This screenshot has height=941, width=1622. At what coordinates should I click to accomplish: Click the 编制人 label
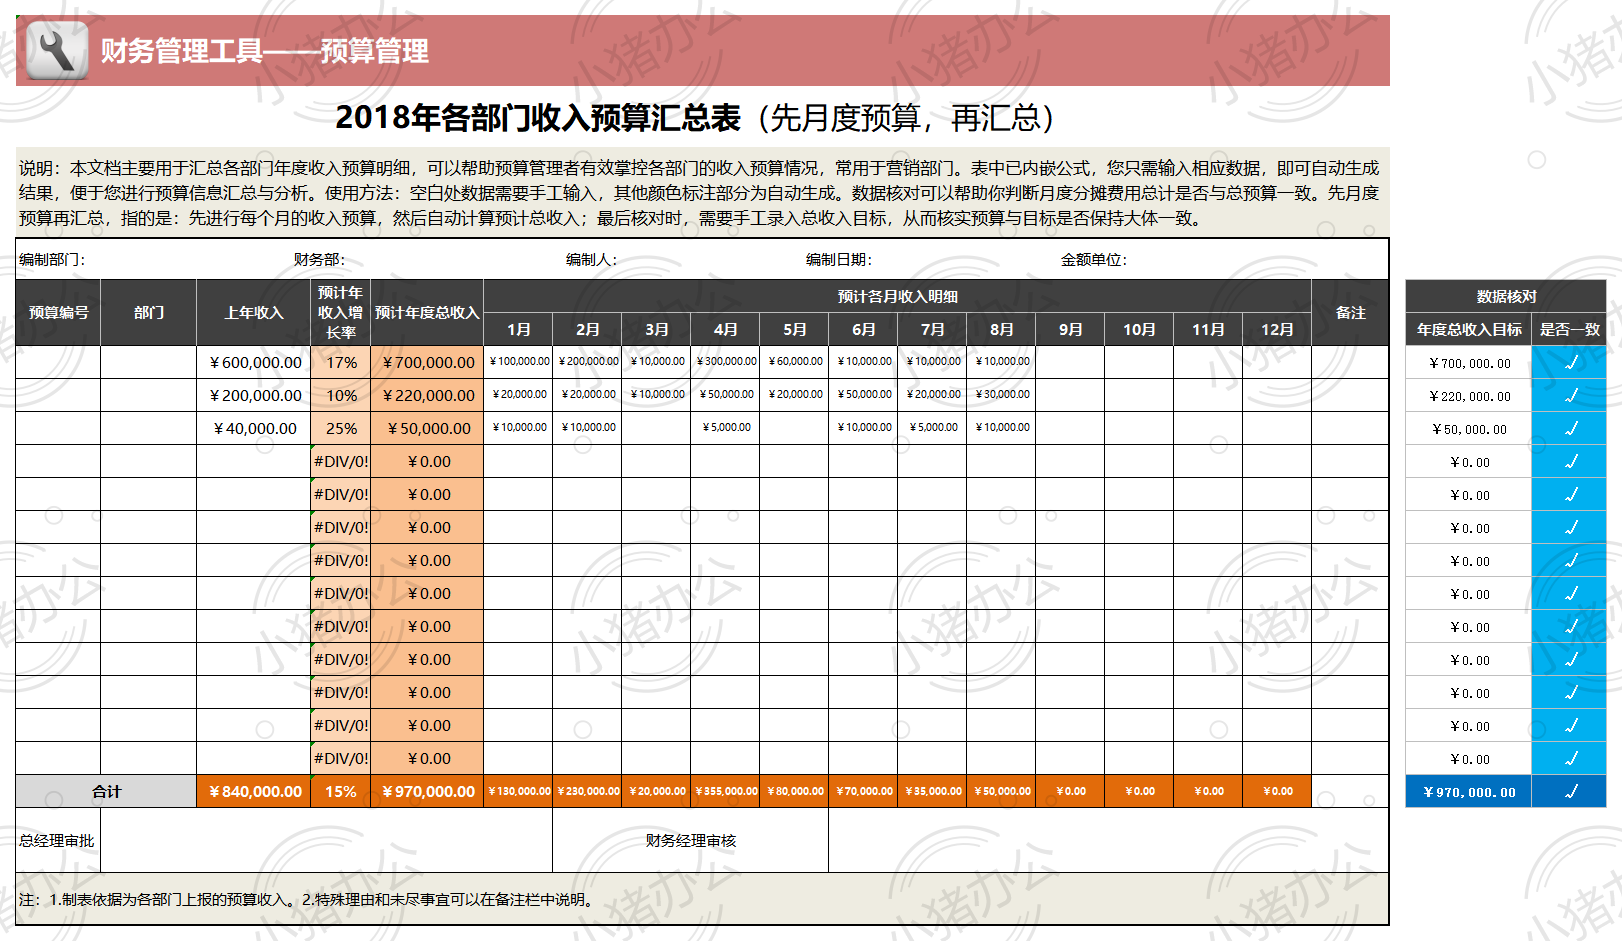tap(591, 260)
